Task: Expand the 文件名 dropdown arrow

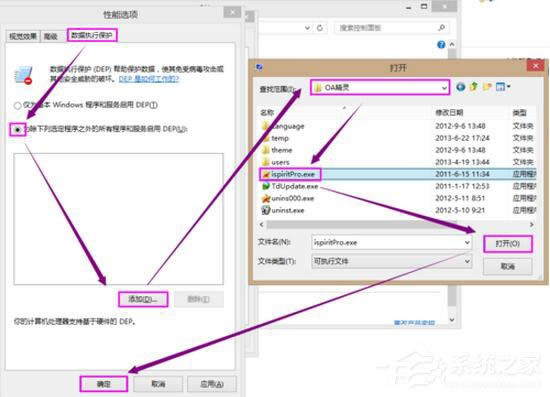Action: coord(467,242)
